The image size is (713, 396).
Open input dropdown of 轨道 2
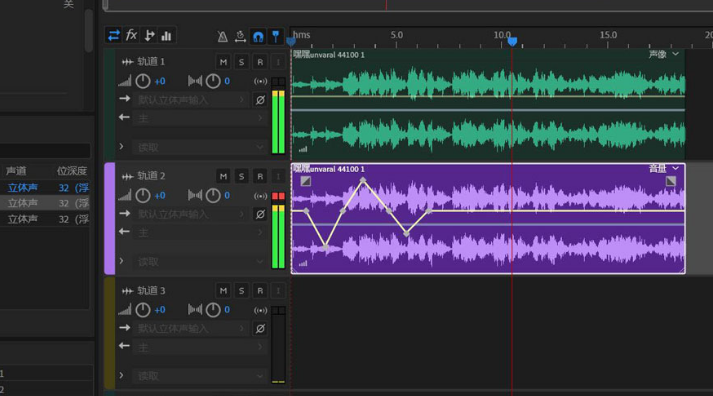191,214
